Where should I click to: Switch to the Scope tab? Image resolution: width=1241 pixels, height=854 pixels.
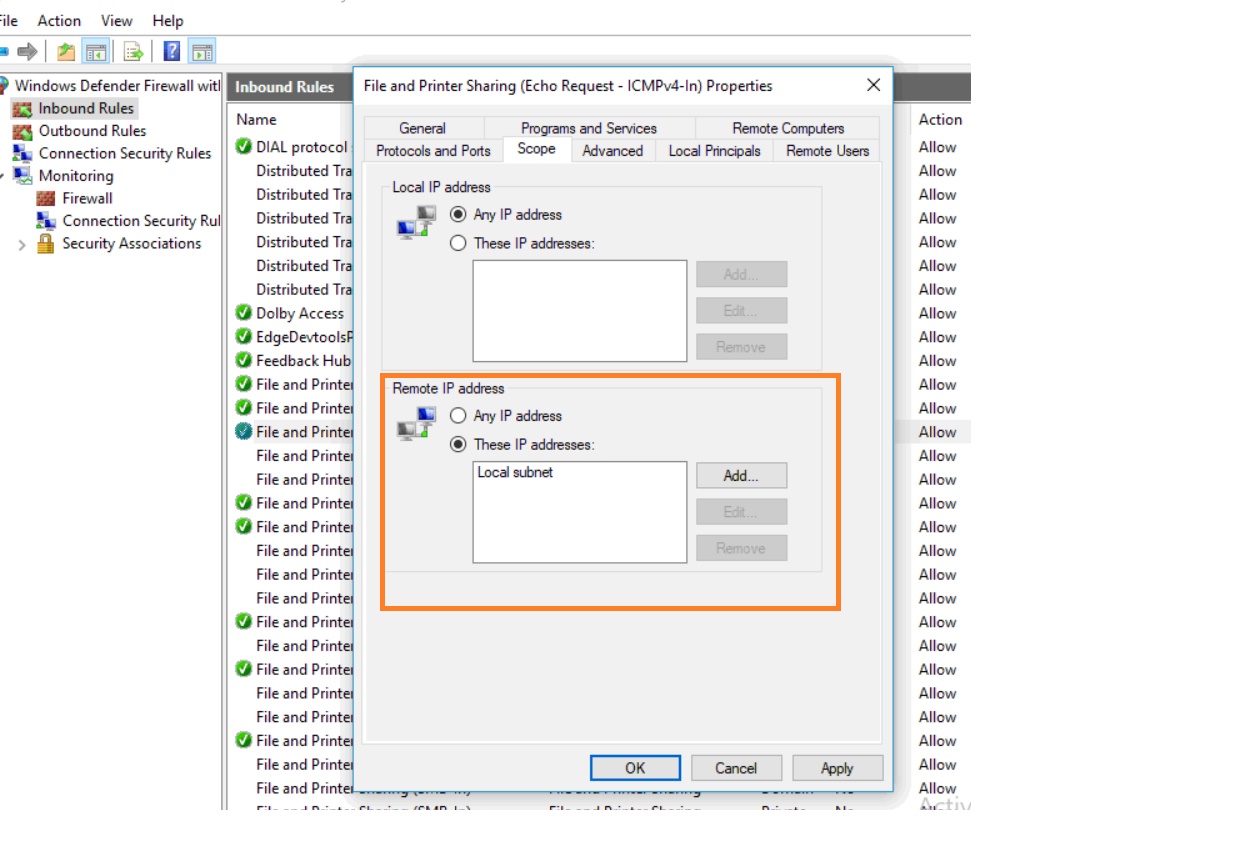click(x=536, y=149)
